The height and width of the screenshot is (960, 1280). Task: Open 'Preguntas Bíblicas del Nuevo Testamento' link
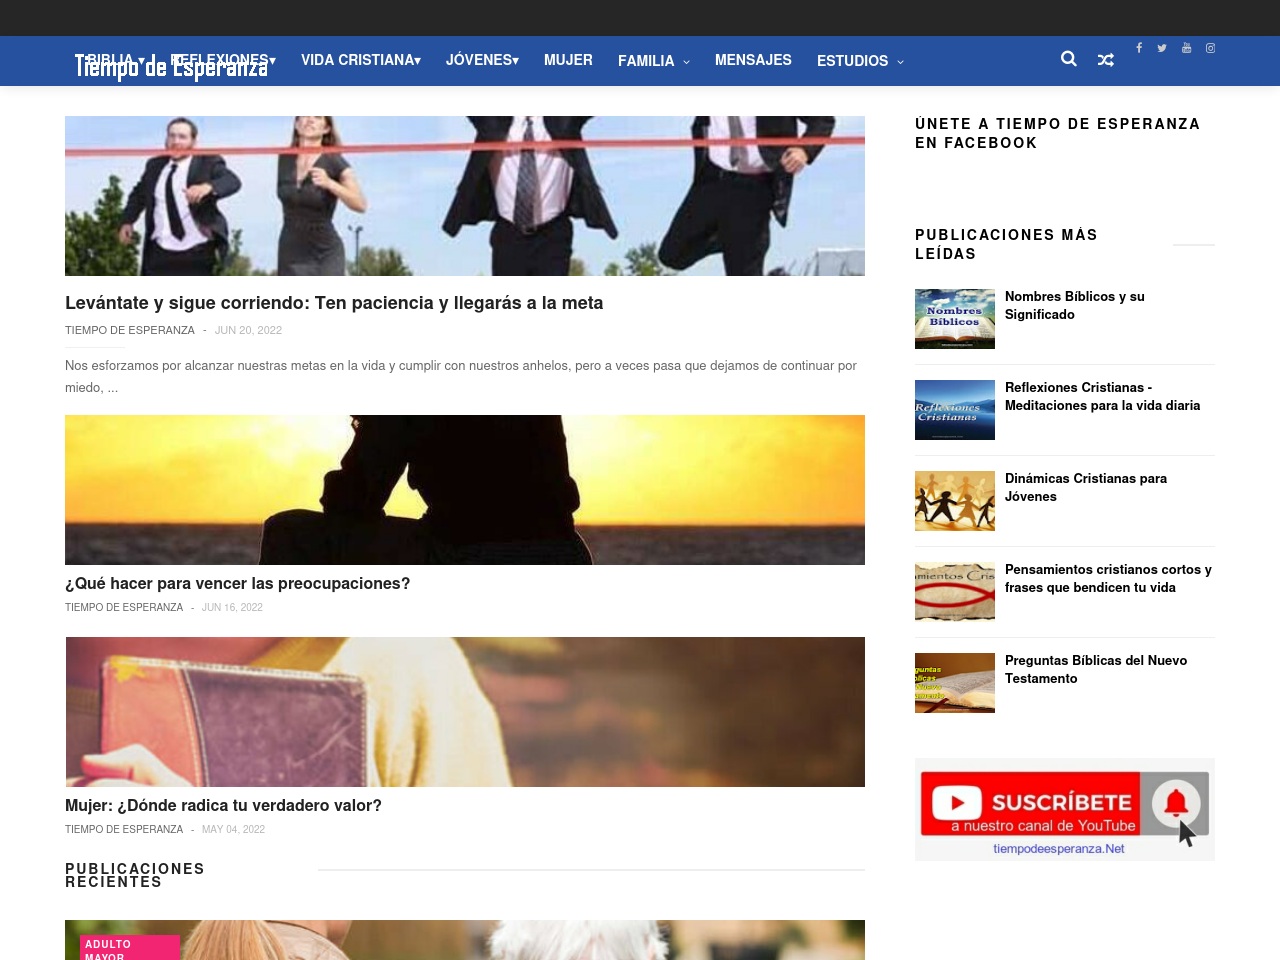(1096, 669)
